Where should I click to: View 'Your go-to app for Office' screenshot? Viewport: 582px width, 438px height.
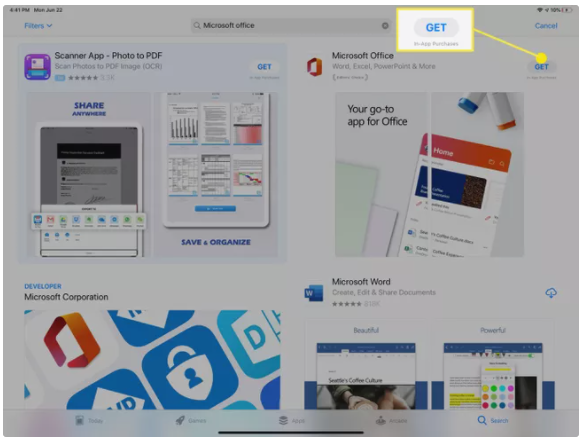point(382,175)
